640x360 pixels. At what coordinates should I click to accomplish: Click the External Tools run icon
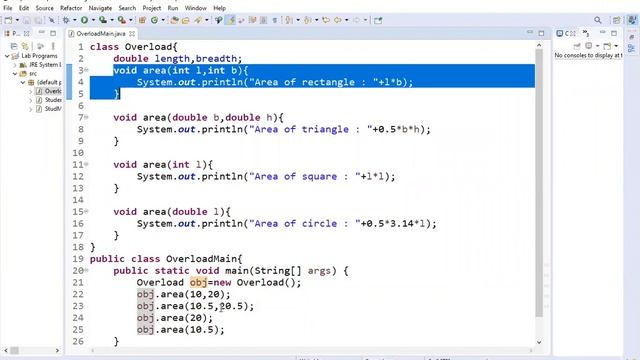point(121,20)
